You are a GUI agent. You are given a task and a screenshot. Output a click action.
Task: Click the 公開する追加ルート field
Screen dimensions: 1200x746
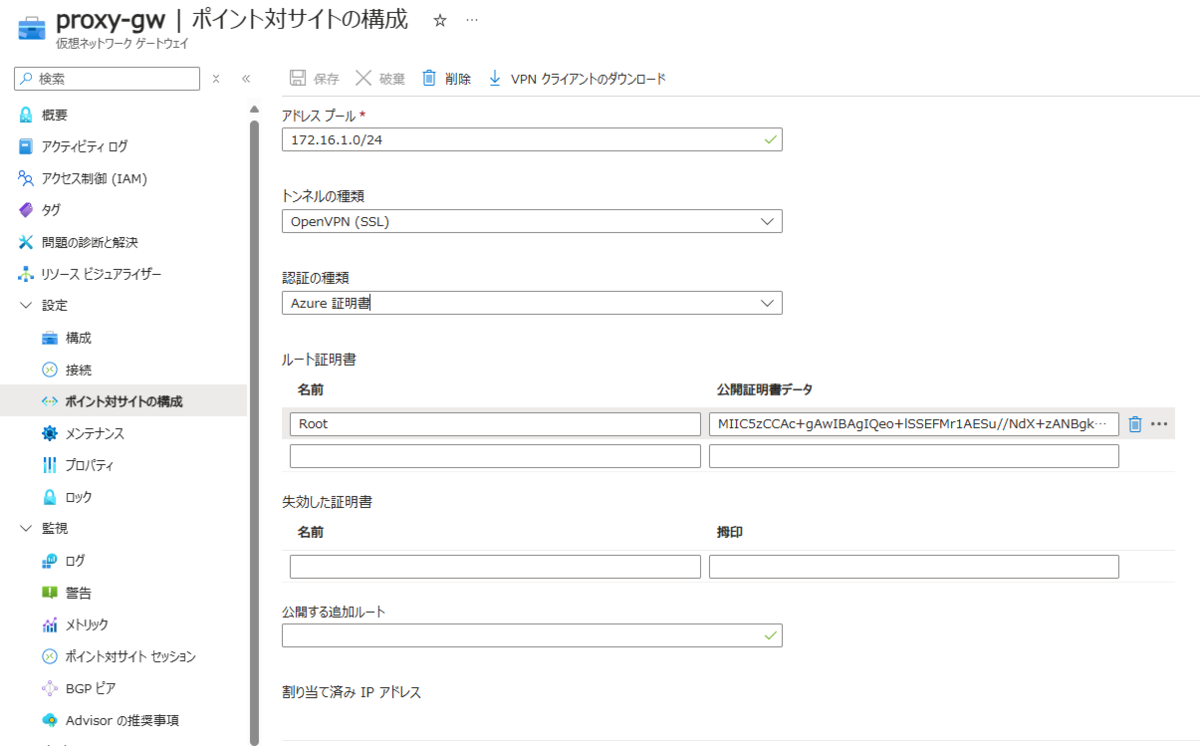(x=532, y=635)
